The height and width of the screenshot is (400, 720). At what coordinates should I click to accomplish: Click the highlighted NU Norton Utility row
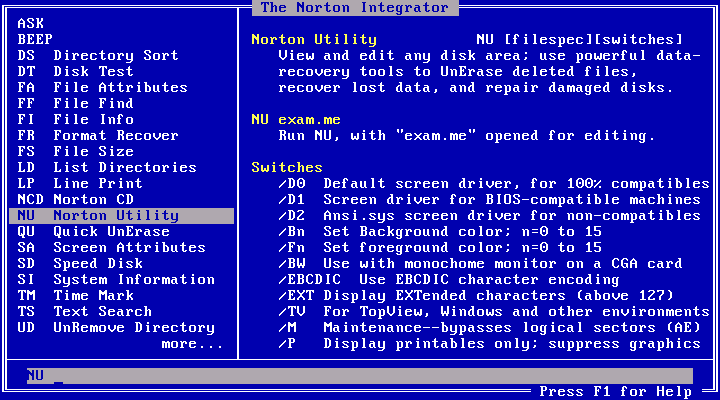122,216
